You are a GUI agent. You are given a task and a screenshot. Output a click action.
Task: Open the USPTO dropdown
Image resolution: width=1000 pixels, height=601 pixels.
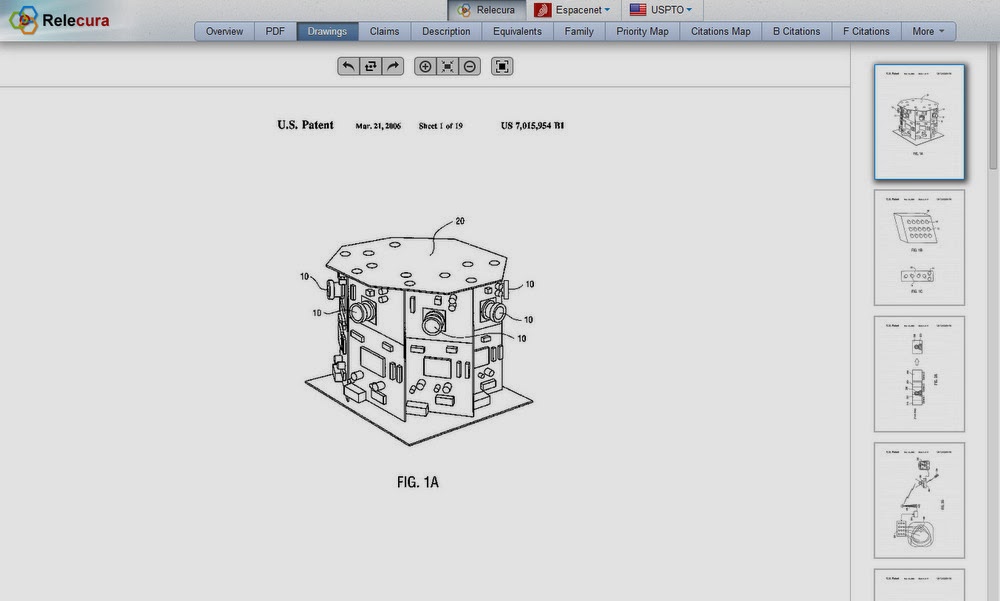pyautogui.click(x=661, y=10)
